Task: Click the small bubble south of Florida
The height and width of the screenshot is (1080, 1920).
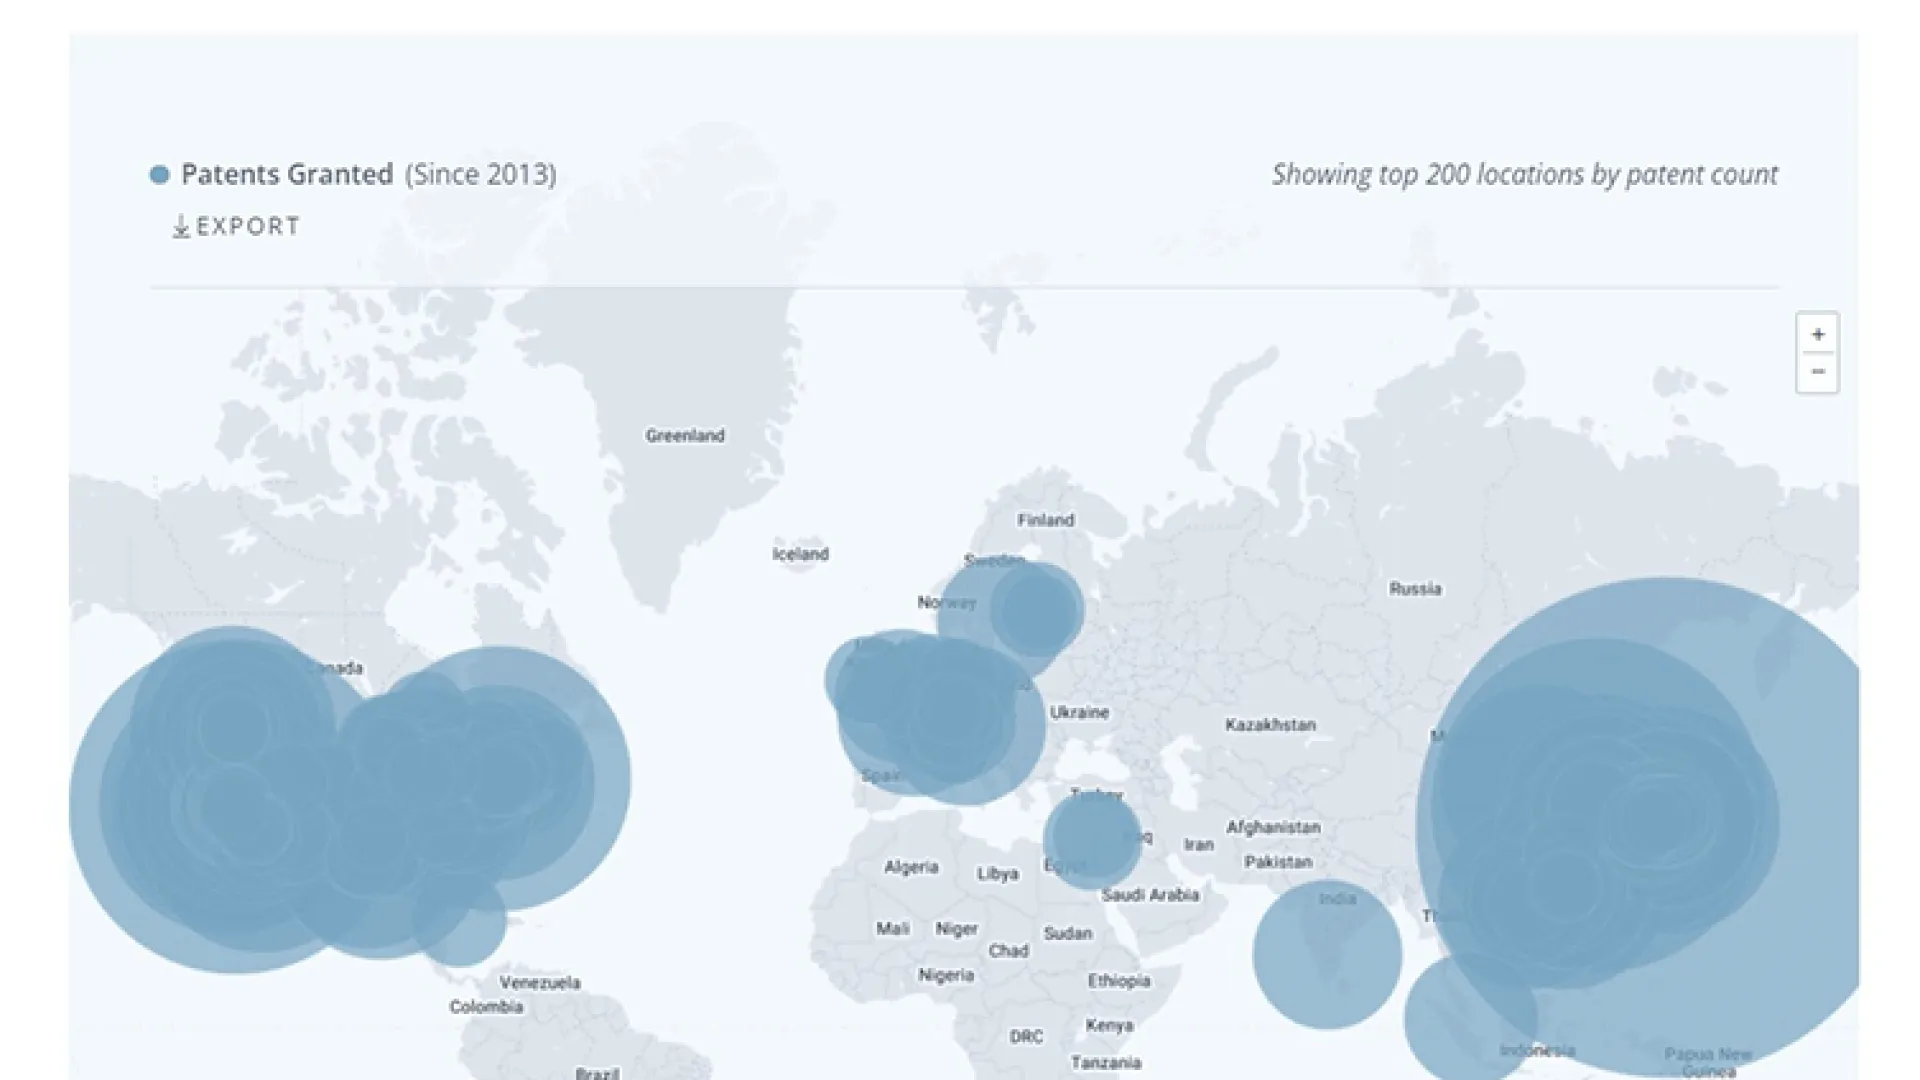Action: click(459, 919)
